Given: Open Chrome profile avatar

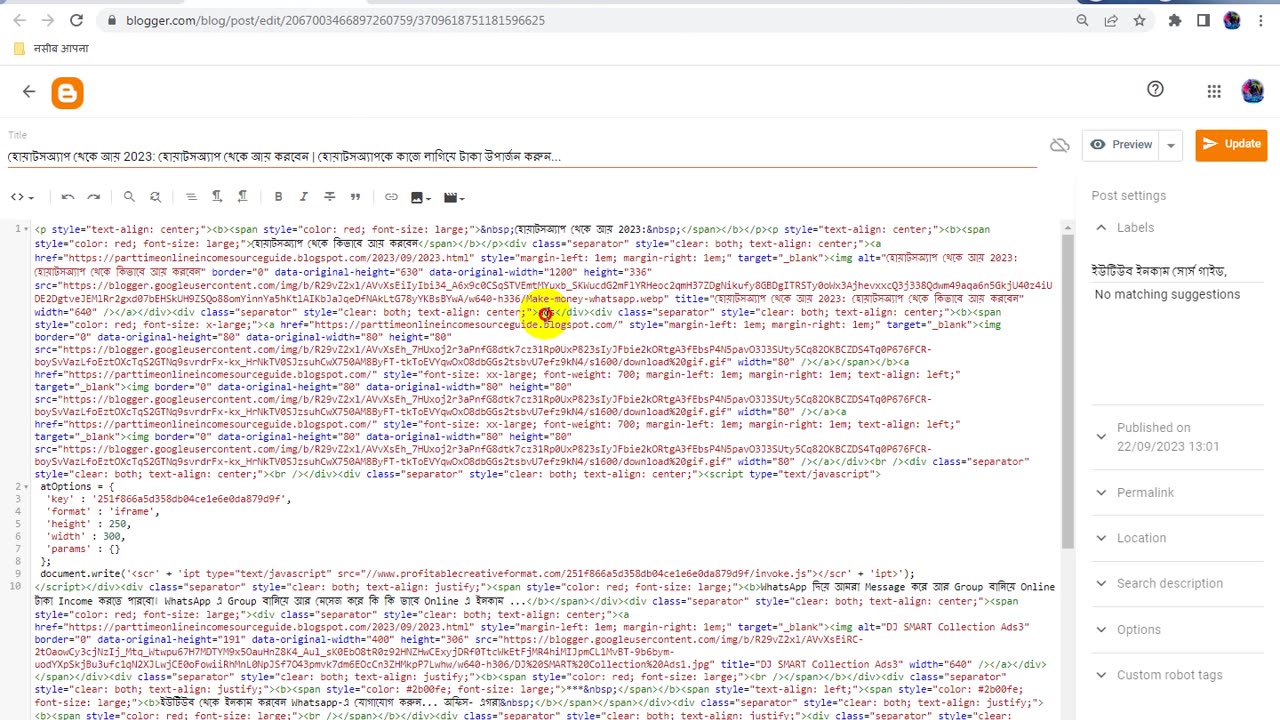Looking at the screenshot, I should (1231, 20).
